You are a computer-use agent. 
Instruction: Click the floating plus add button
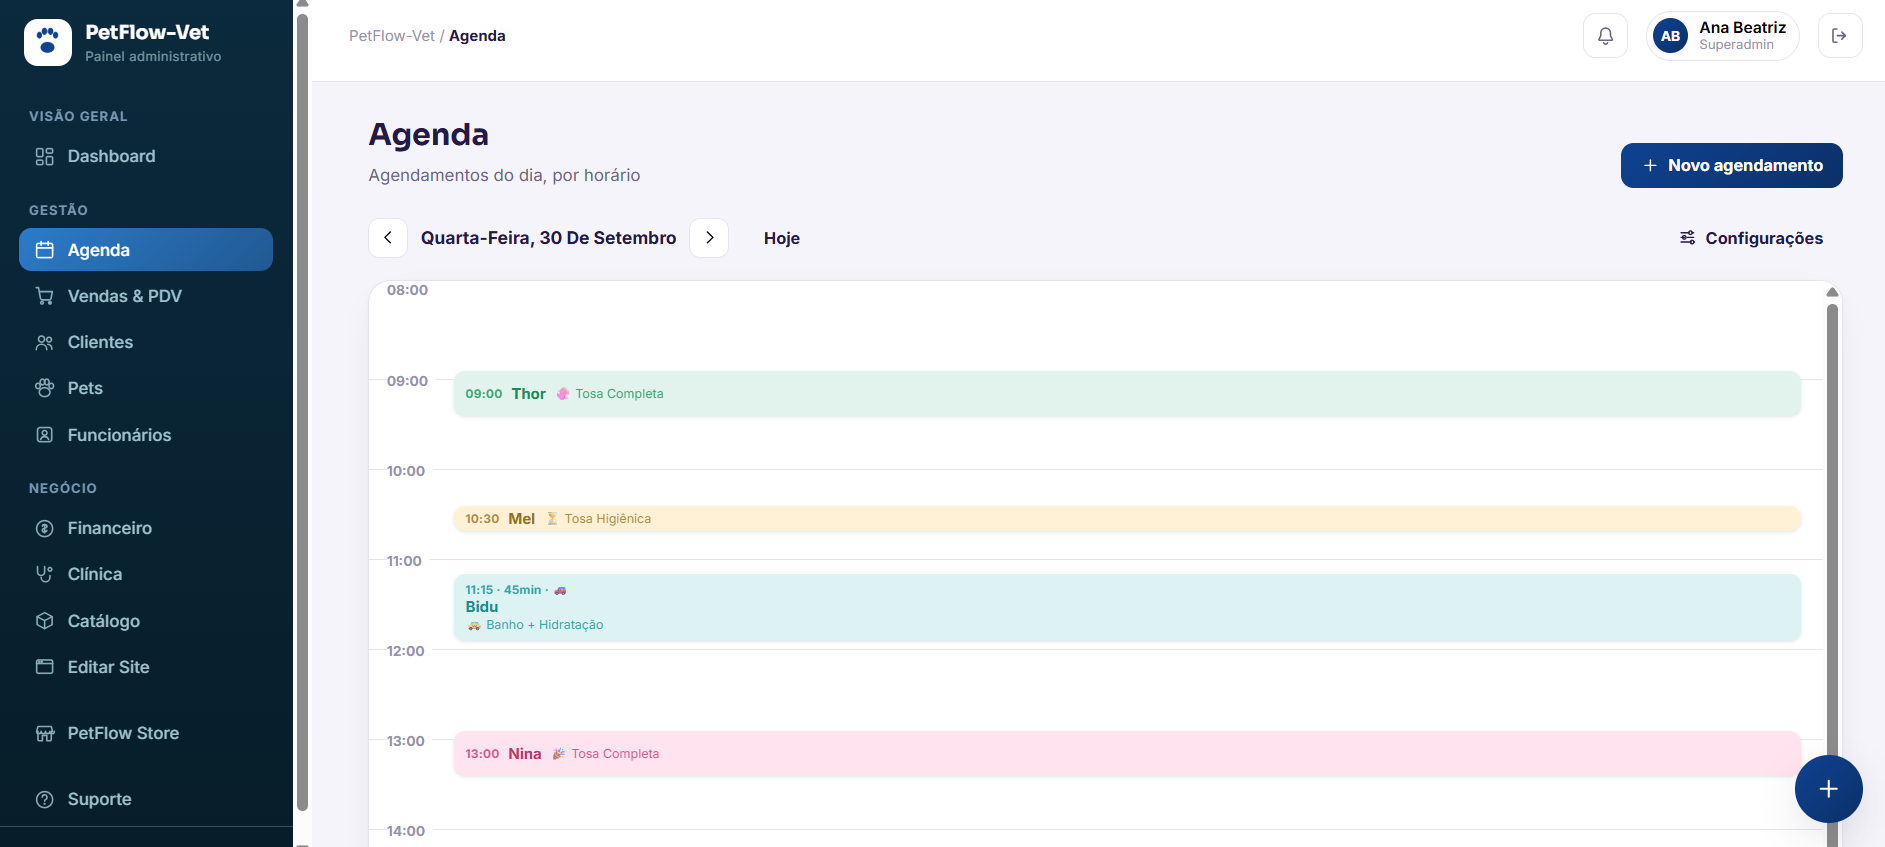(x=1828, y=789)
